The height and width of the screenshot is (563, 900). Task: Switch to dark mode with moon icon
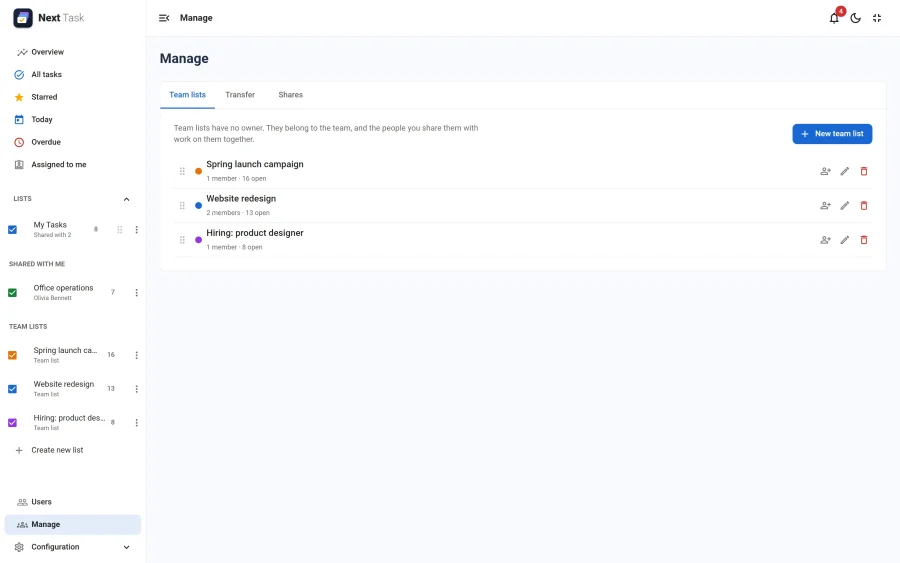856,18
